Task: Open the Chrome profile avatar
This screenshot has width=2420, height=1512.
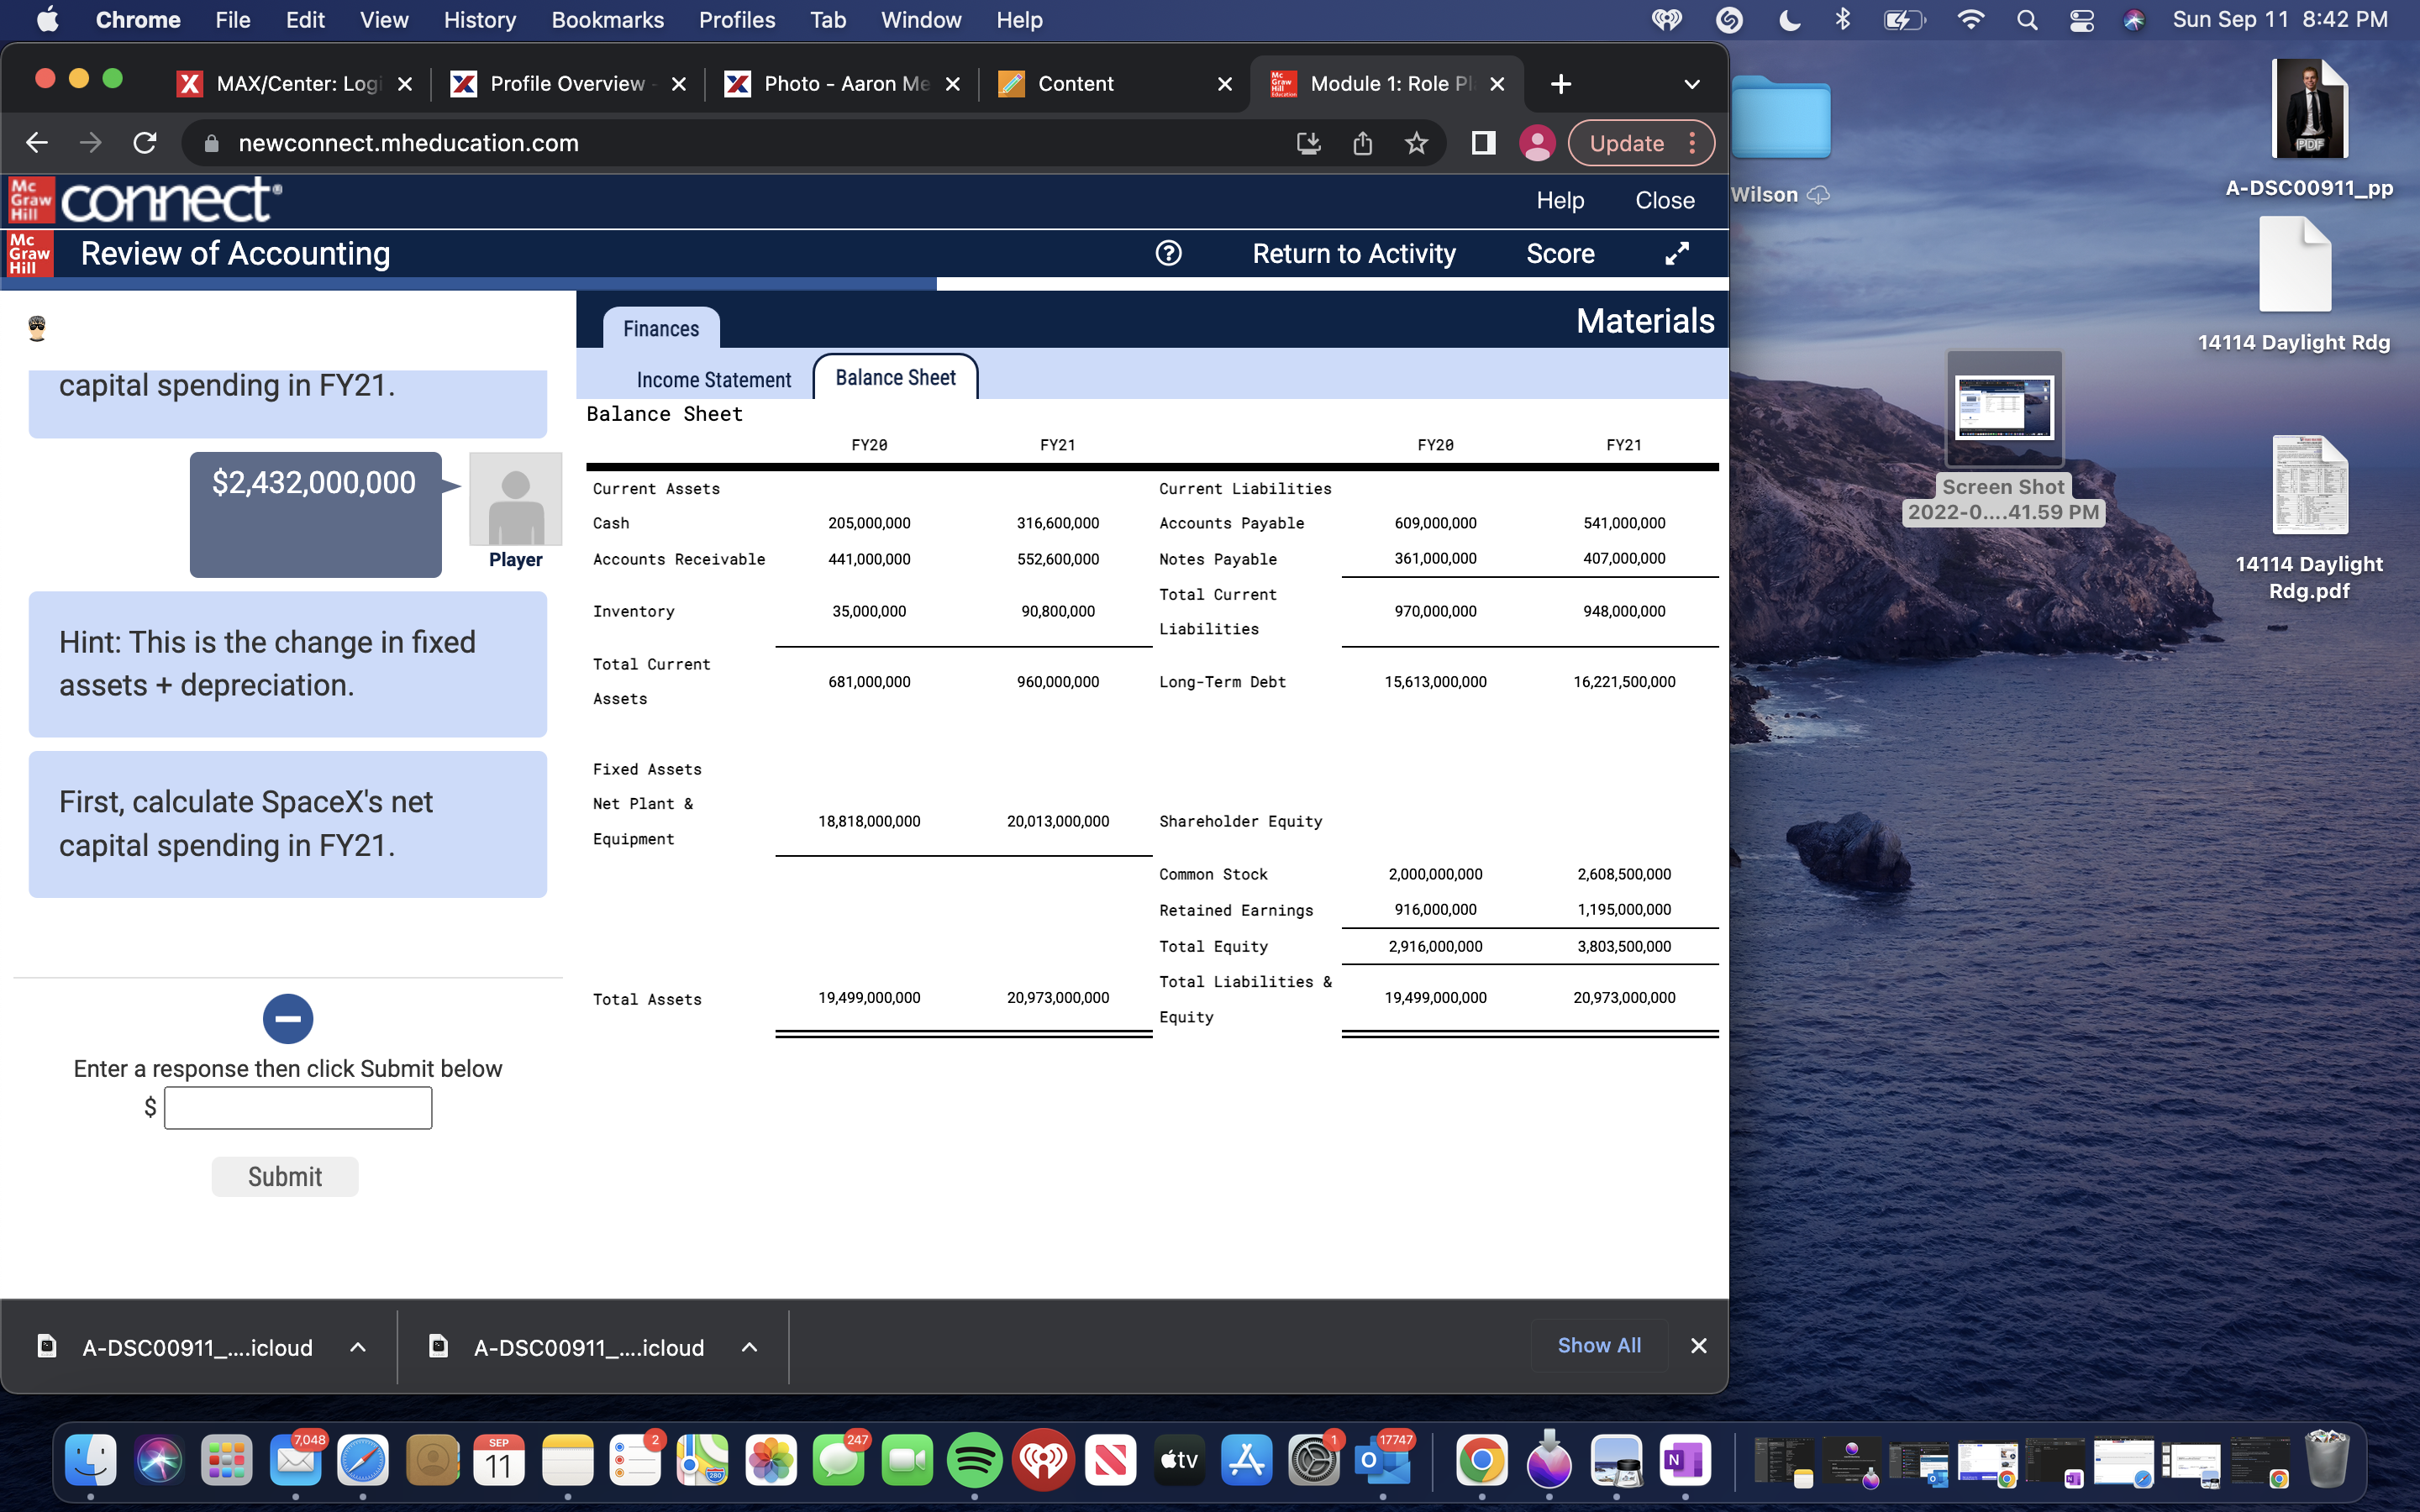Action: tap(1537, 143)
